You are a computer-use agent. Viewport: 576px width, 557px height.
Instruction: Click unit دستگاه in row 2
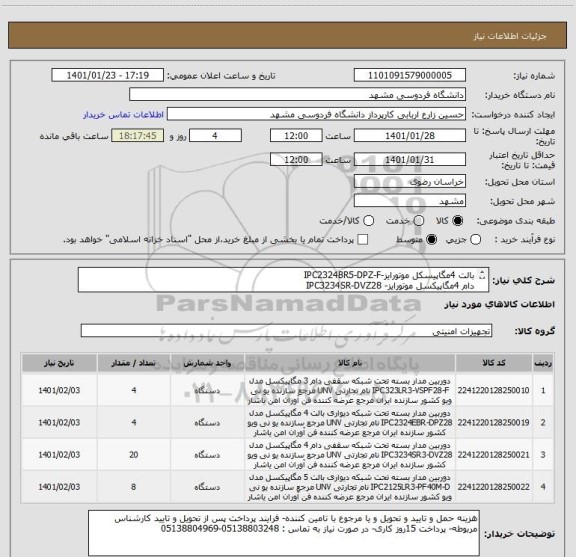pyautogui.click(x=207, y=423)
